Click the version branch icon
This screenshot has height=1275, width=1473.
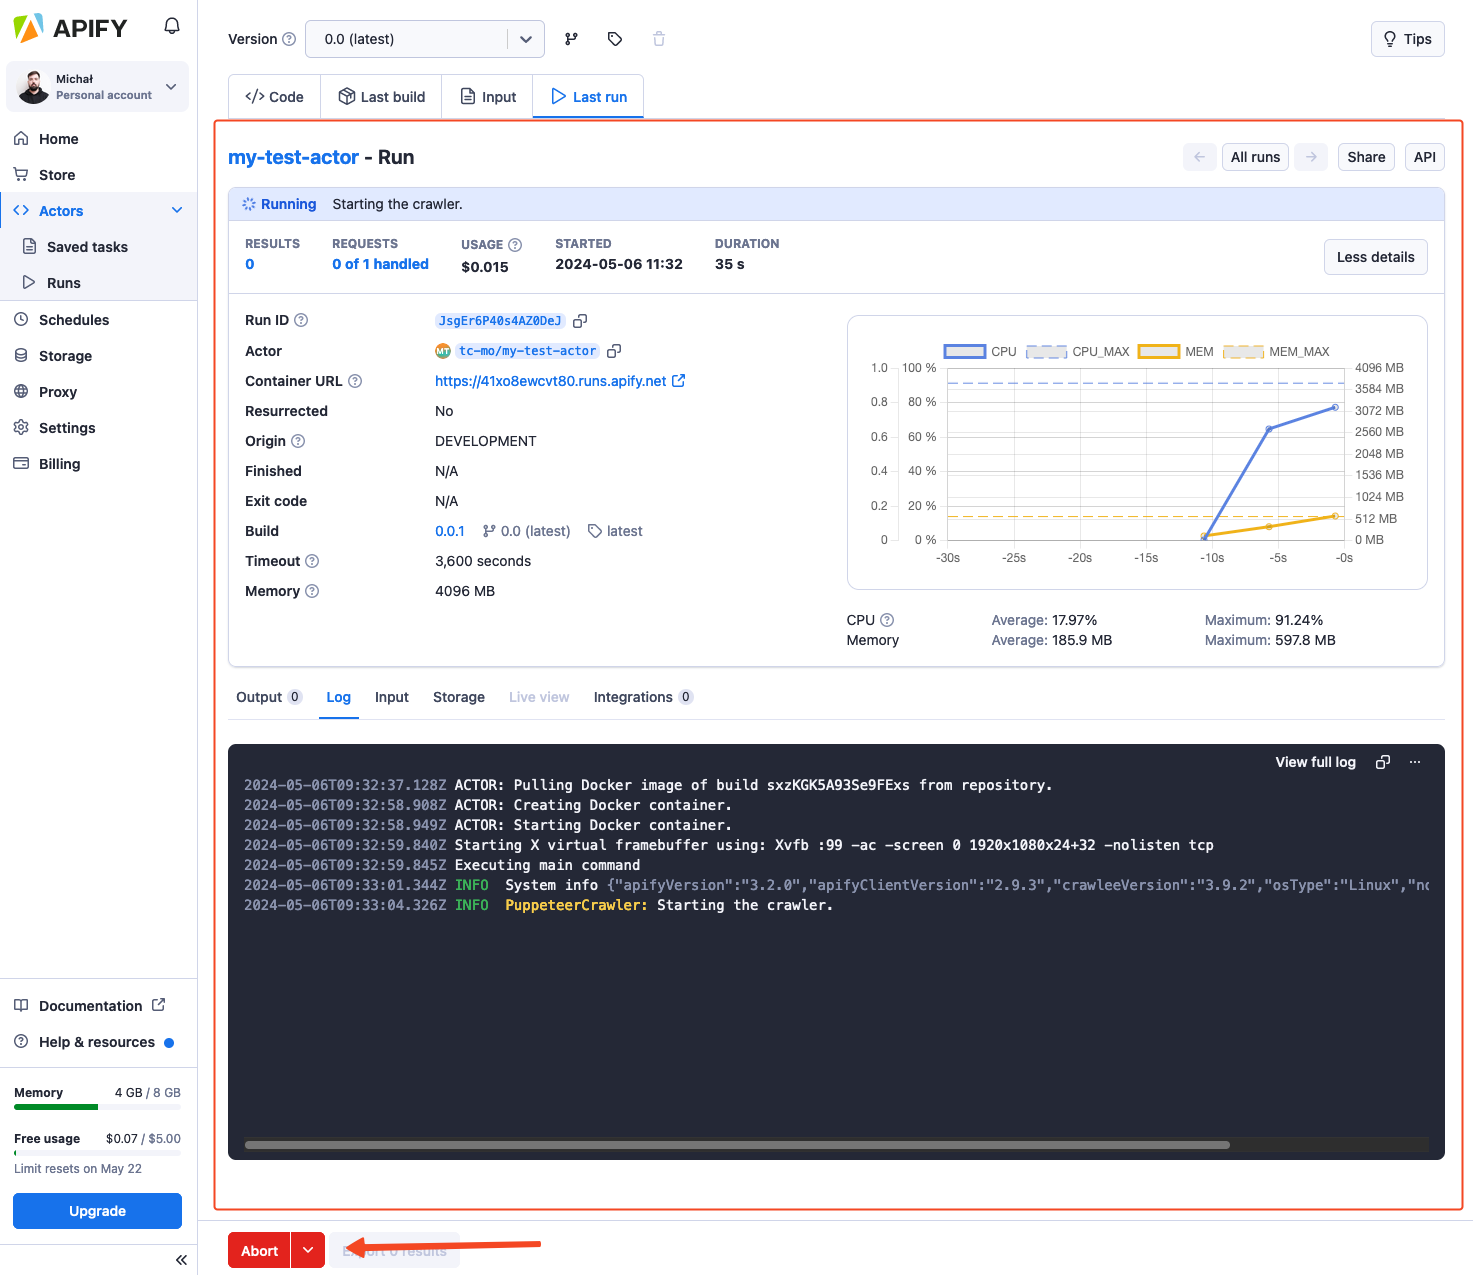[x=571, y=39]
